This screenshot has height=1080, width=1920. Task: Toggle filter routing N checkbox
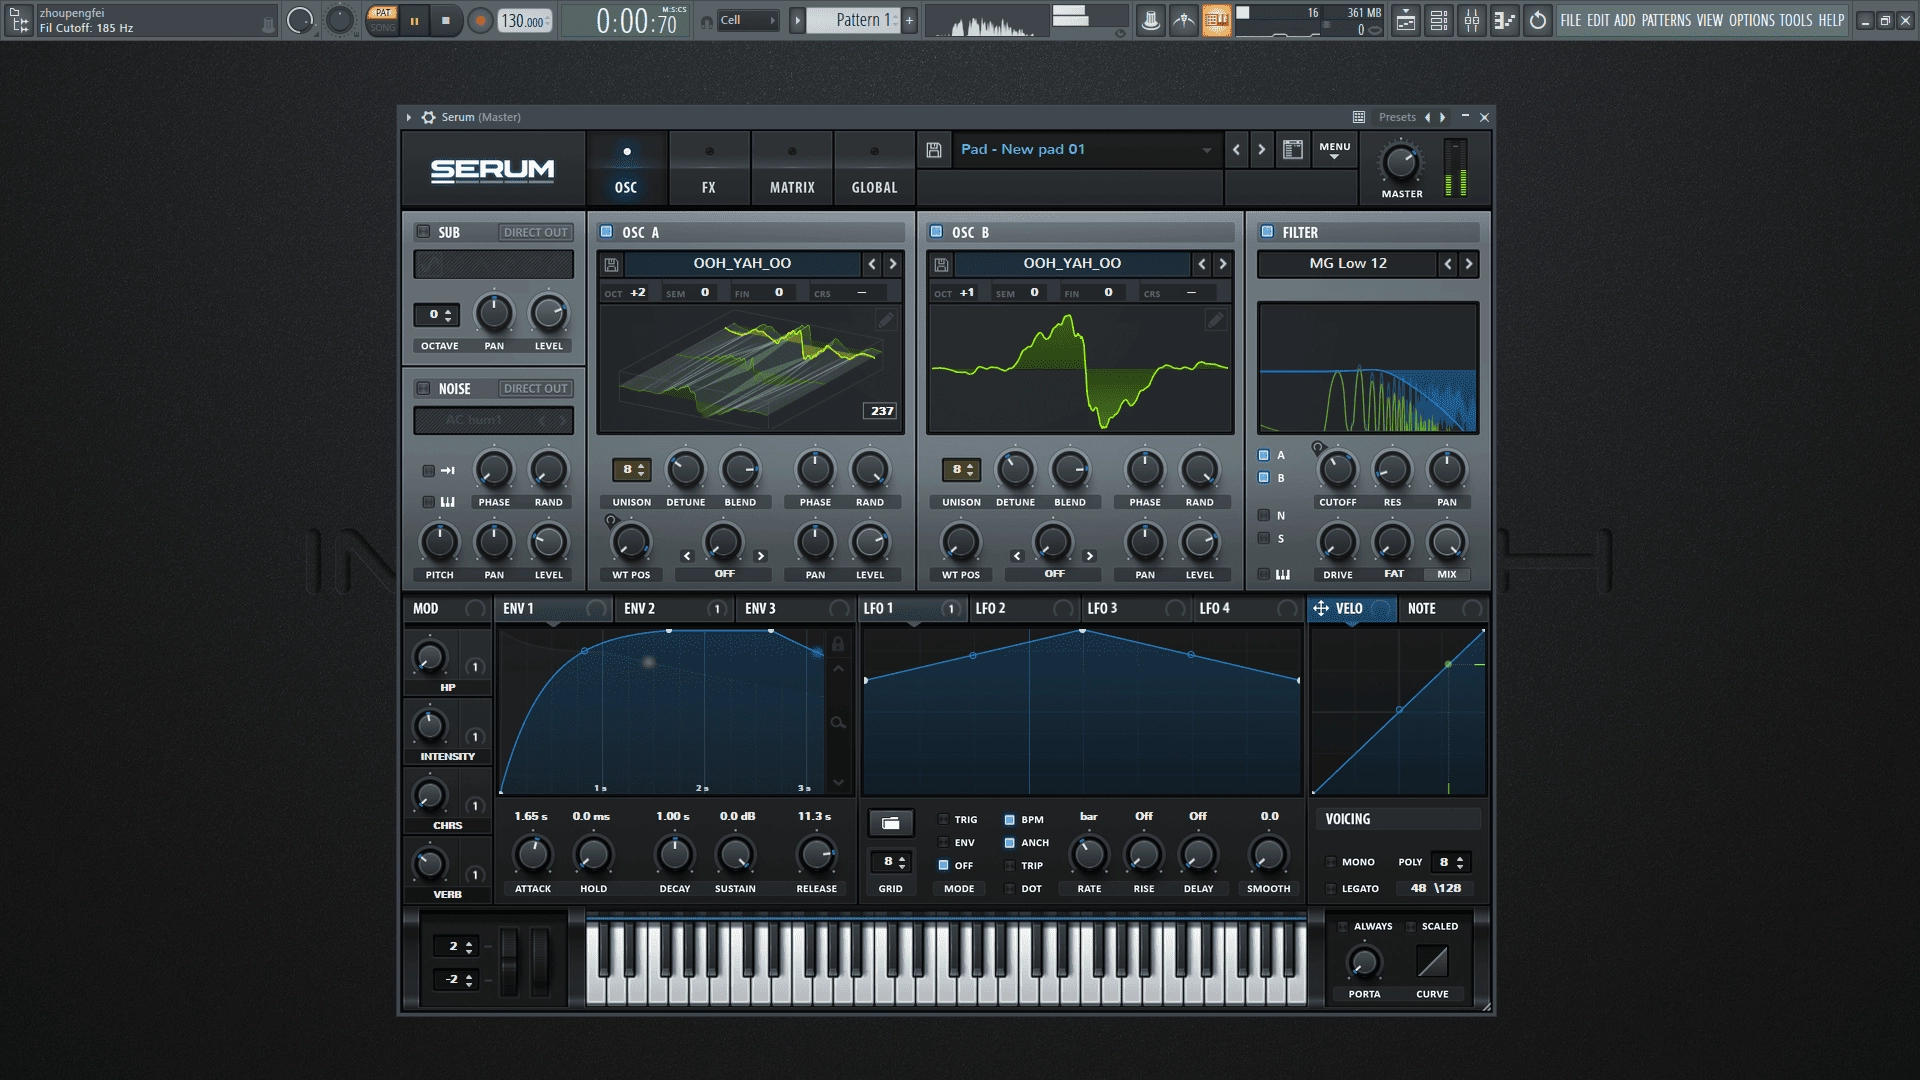point(1264,515)
